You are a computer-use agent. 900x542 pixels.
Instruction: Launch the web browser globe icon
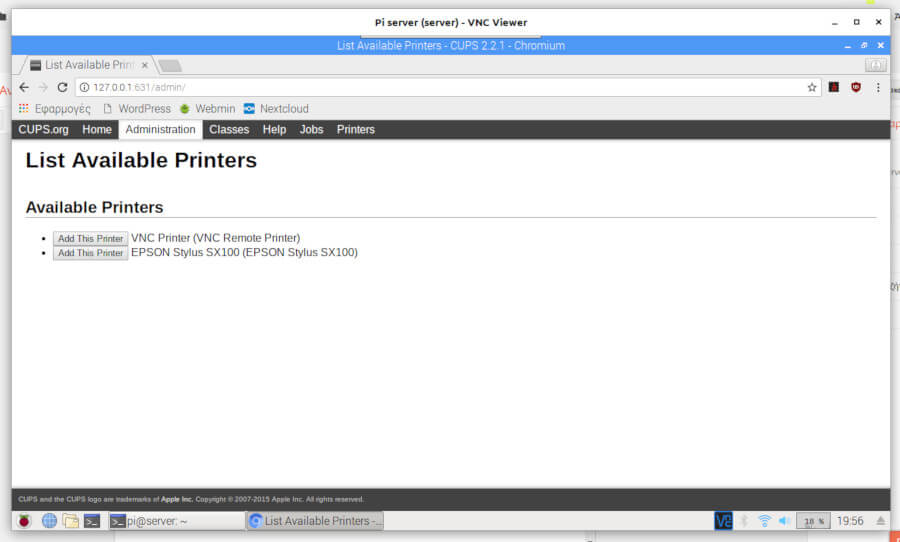tap(49, 521)
